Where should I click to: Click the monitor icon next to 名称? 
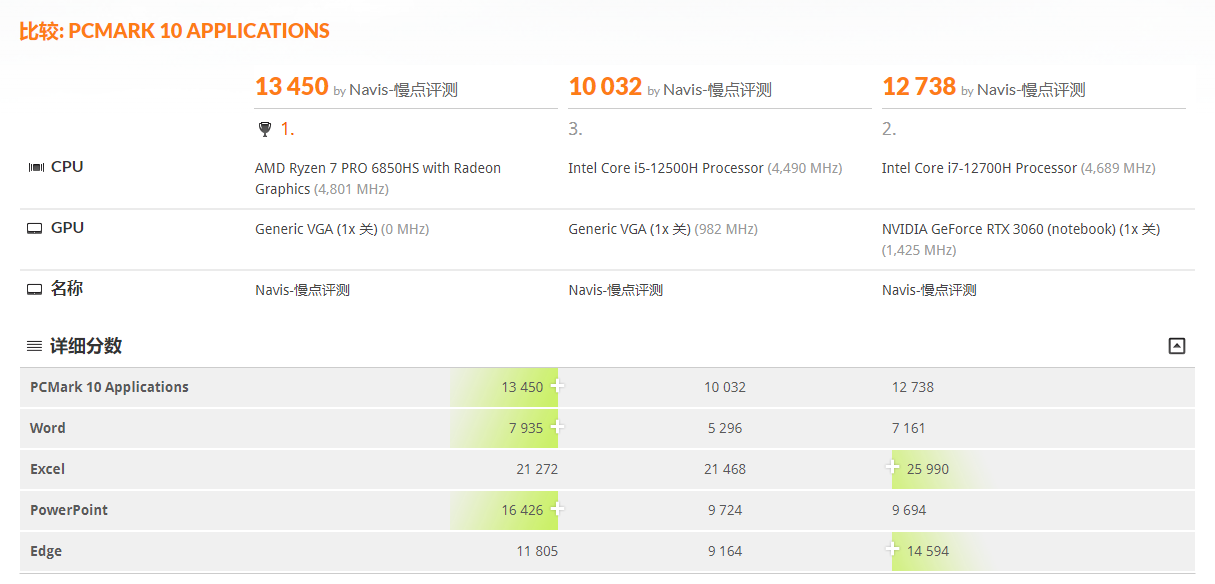[35, 289]
